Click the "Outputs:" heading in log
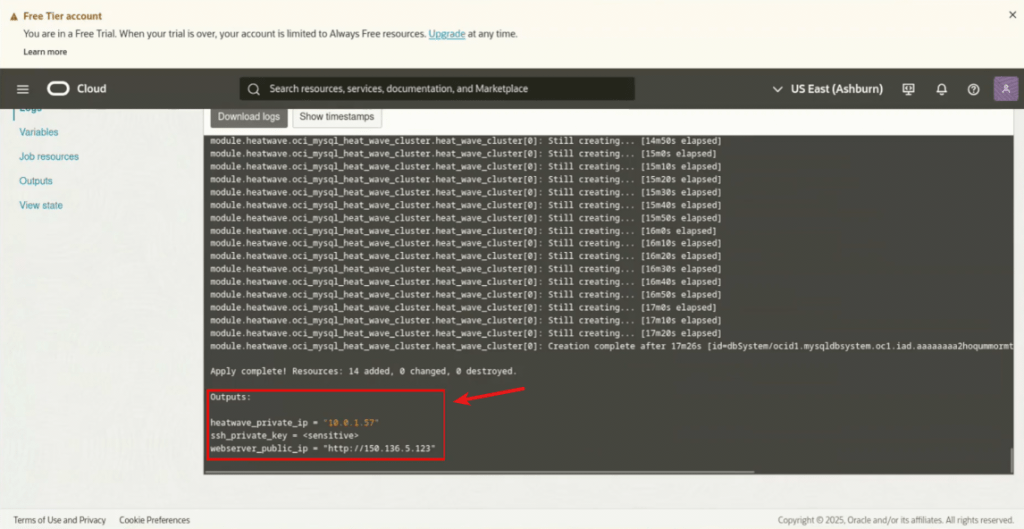 coord(231,396)
